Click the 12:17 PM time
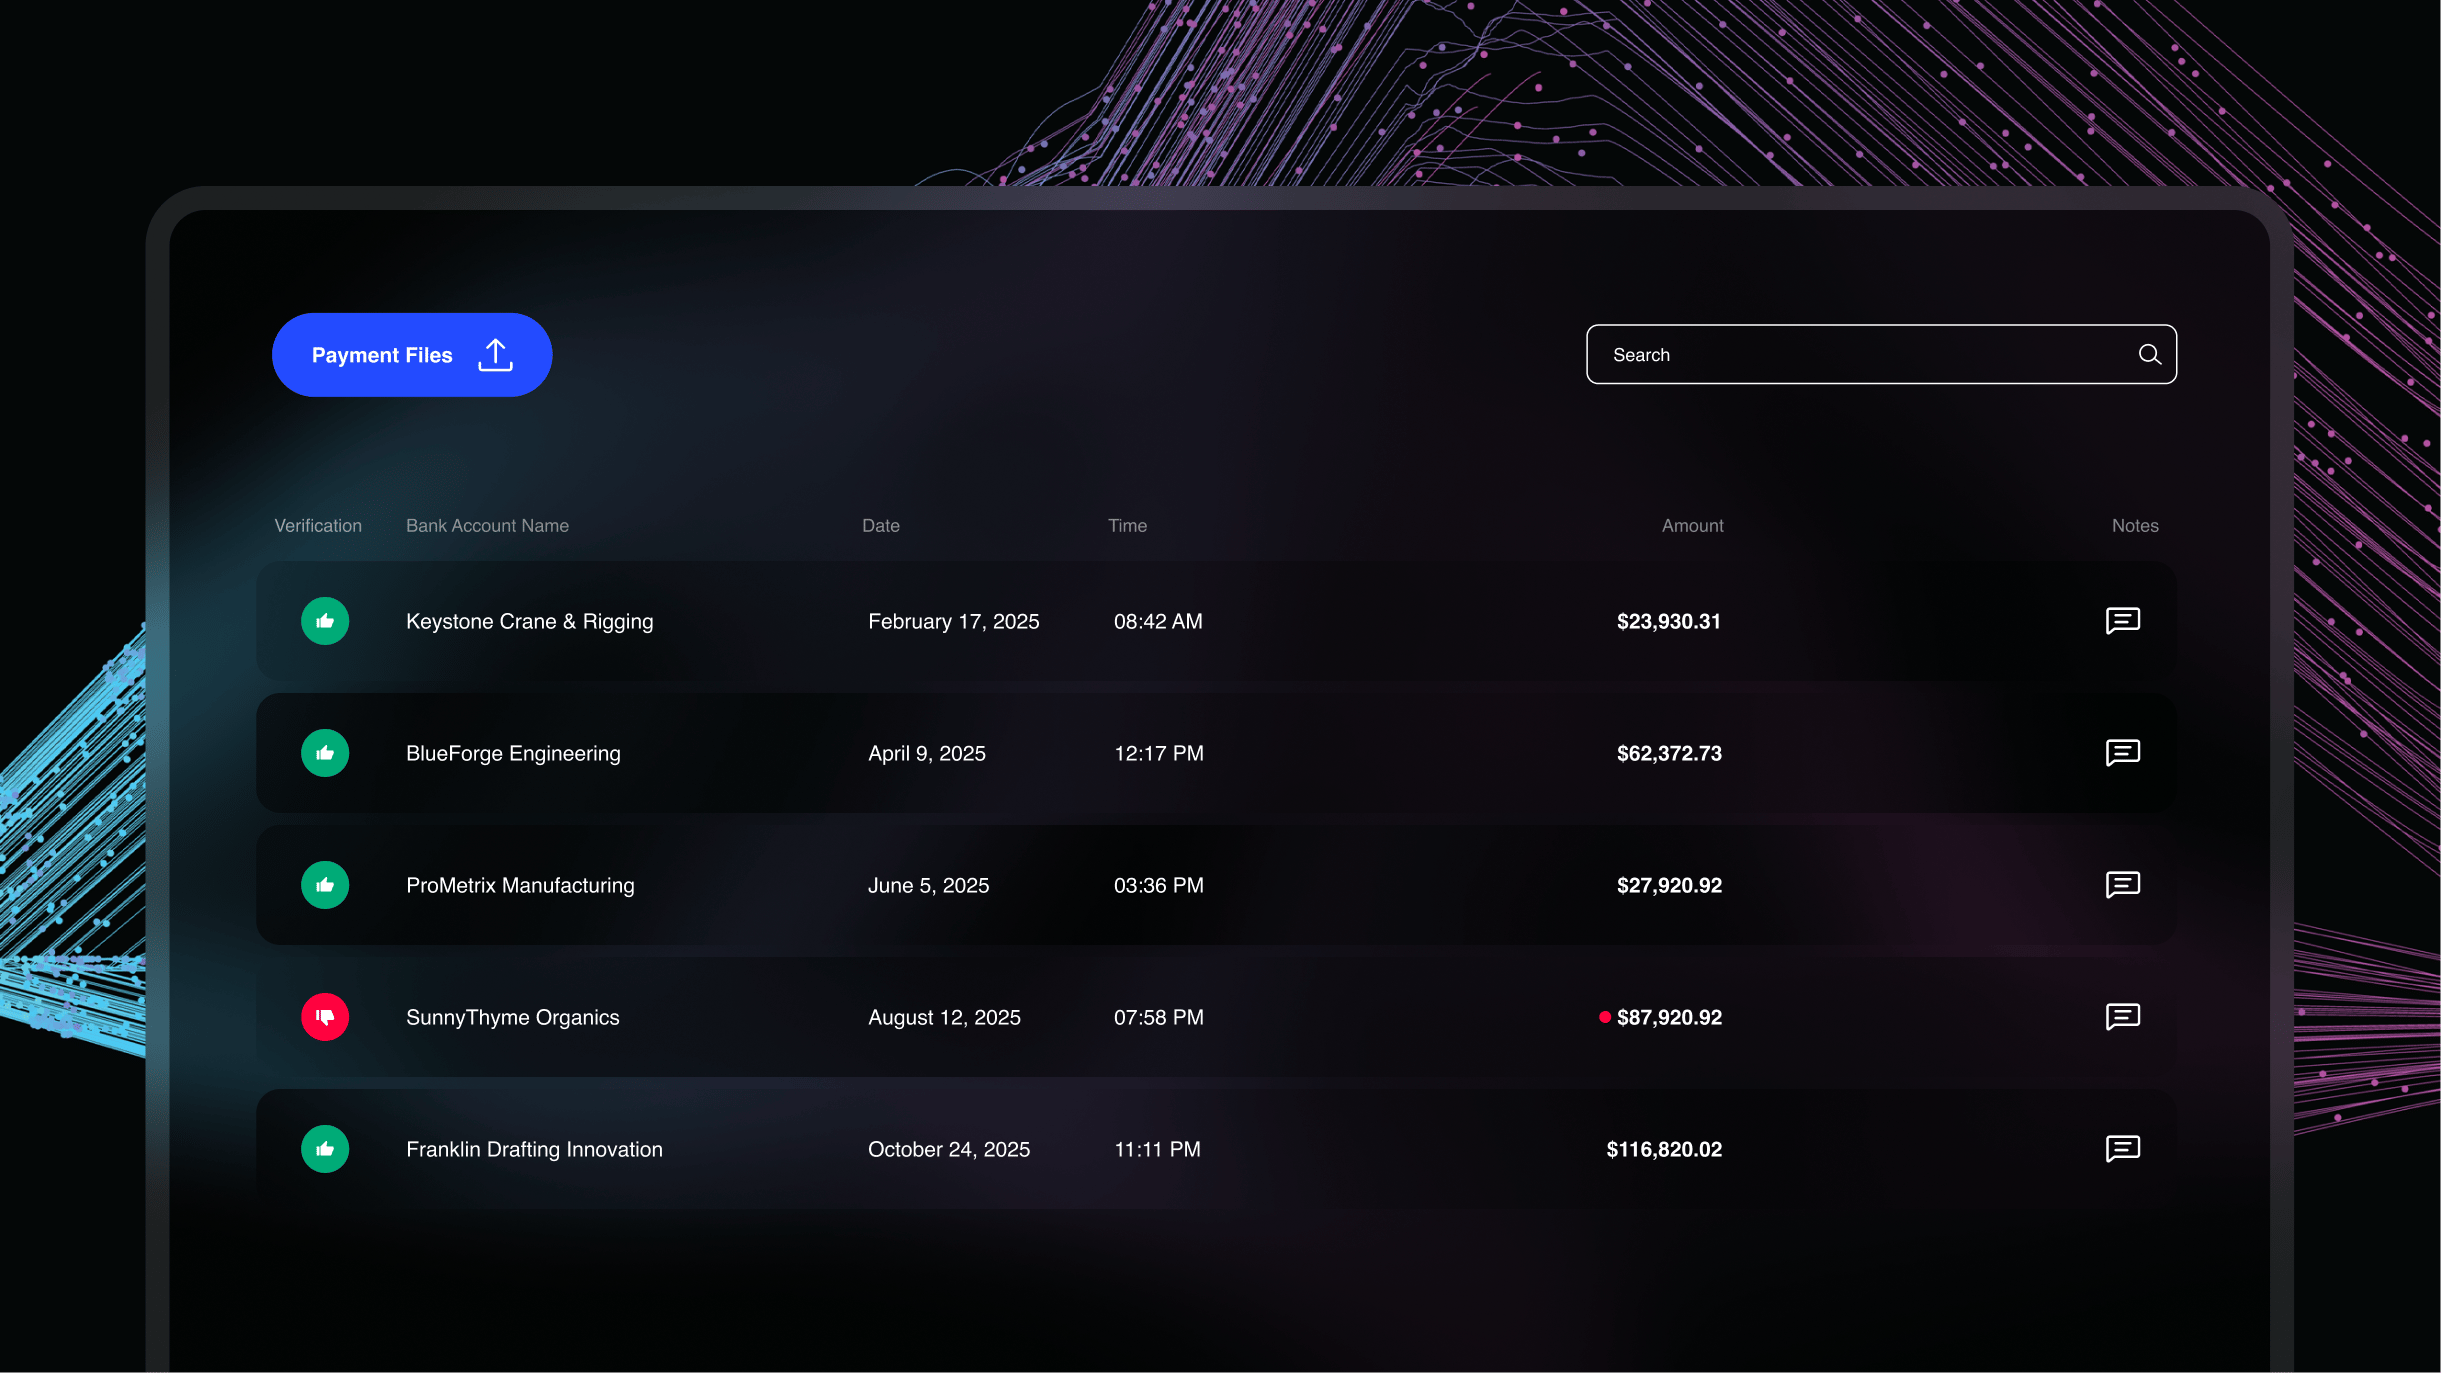Screen dimensions: 2441x1373 coord(1159,754)
